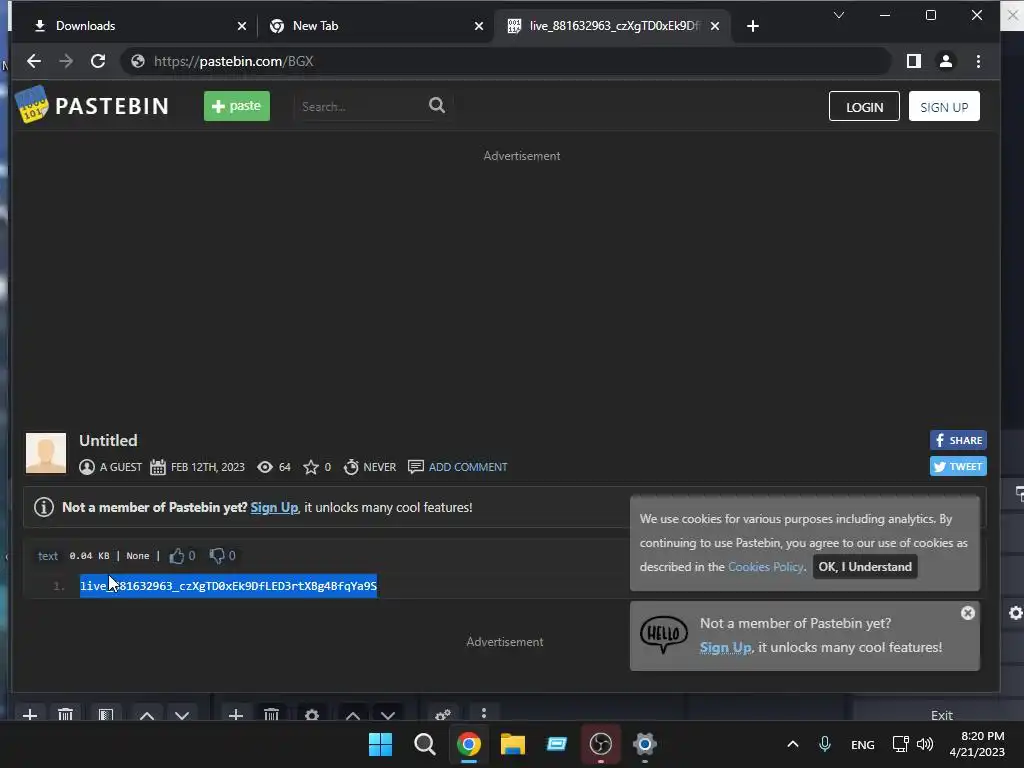Open File Explorer from the taskbar
Viewport: 1024px width, 768px height.
tap(513, 744)
